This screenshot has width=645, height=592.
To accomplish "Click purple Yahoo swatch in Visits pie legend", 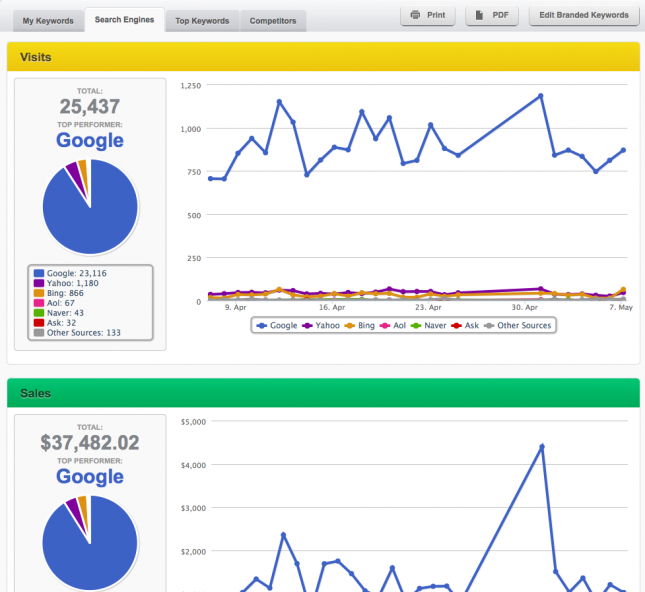I will pos(39,283).
